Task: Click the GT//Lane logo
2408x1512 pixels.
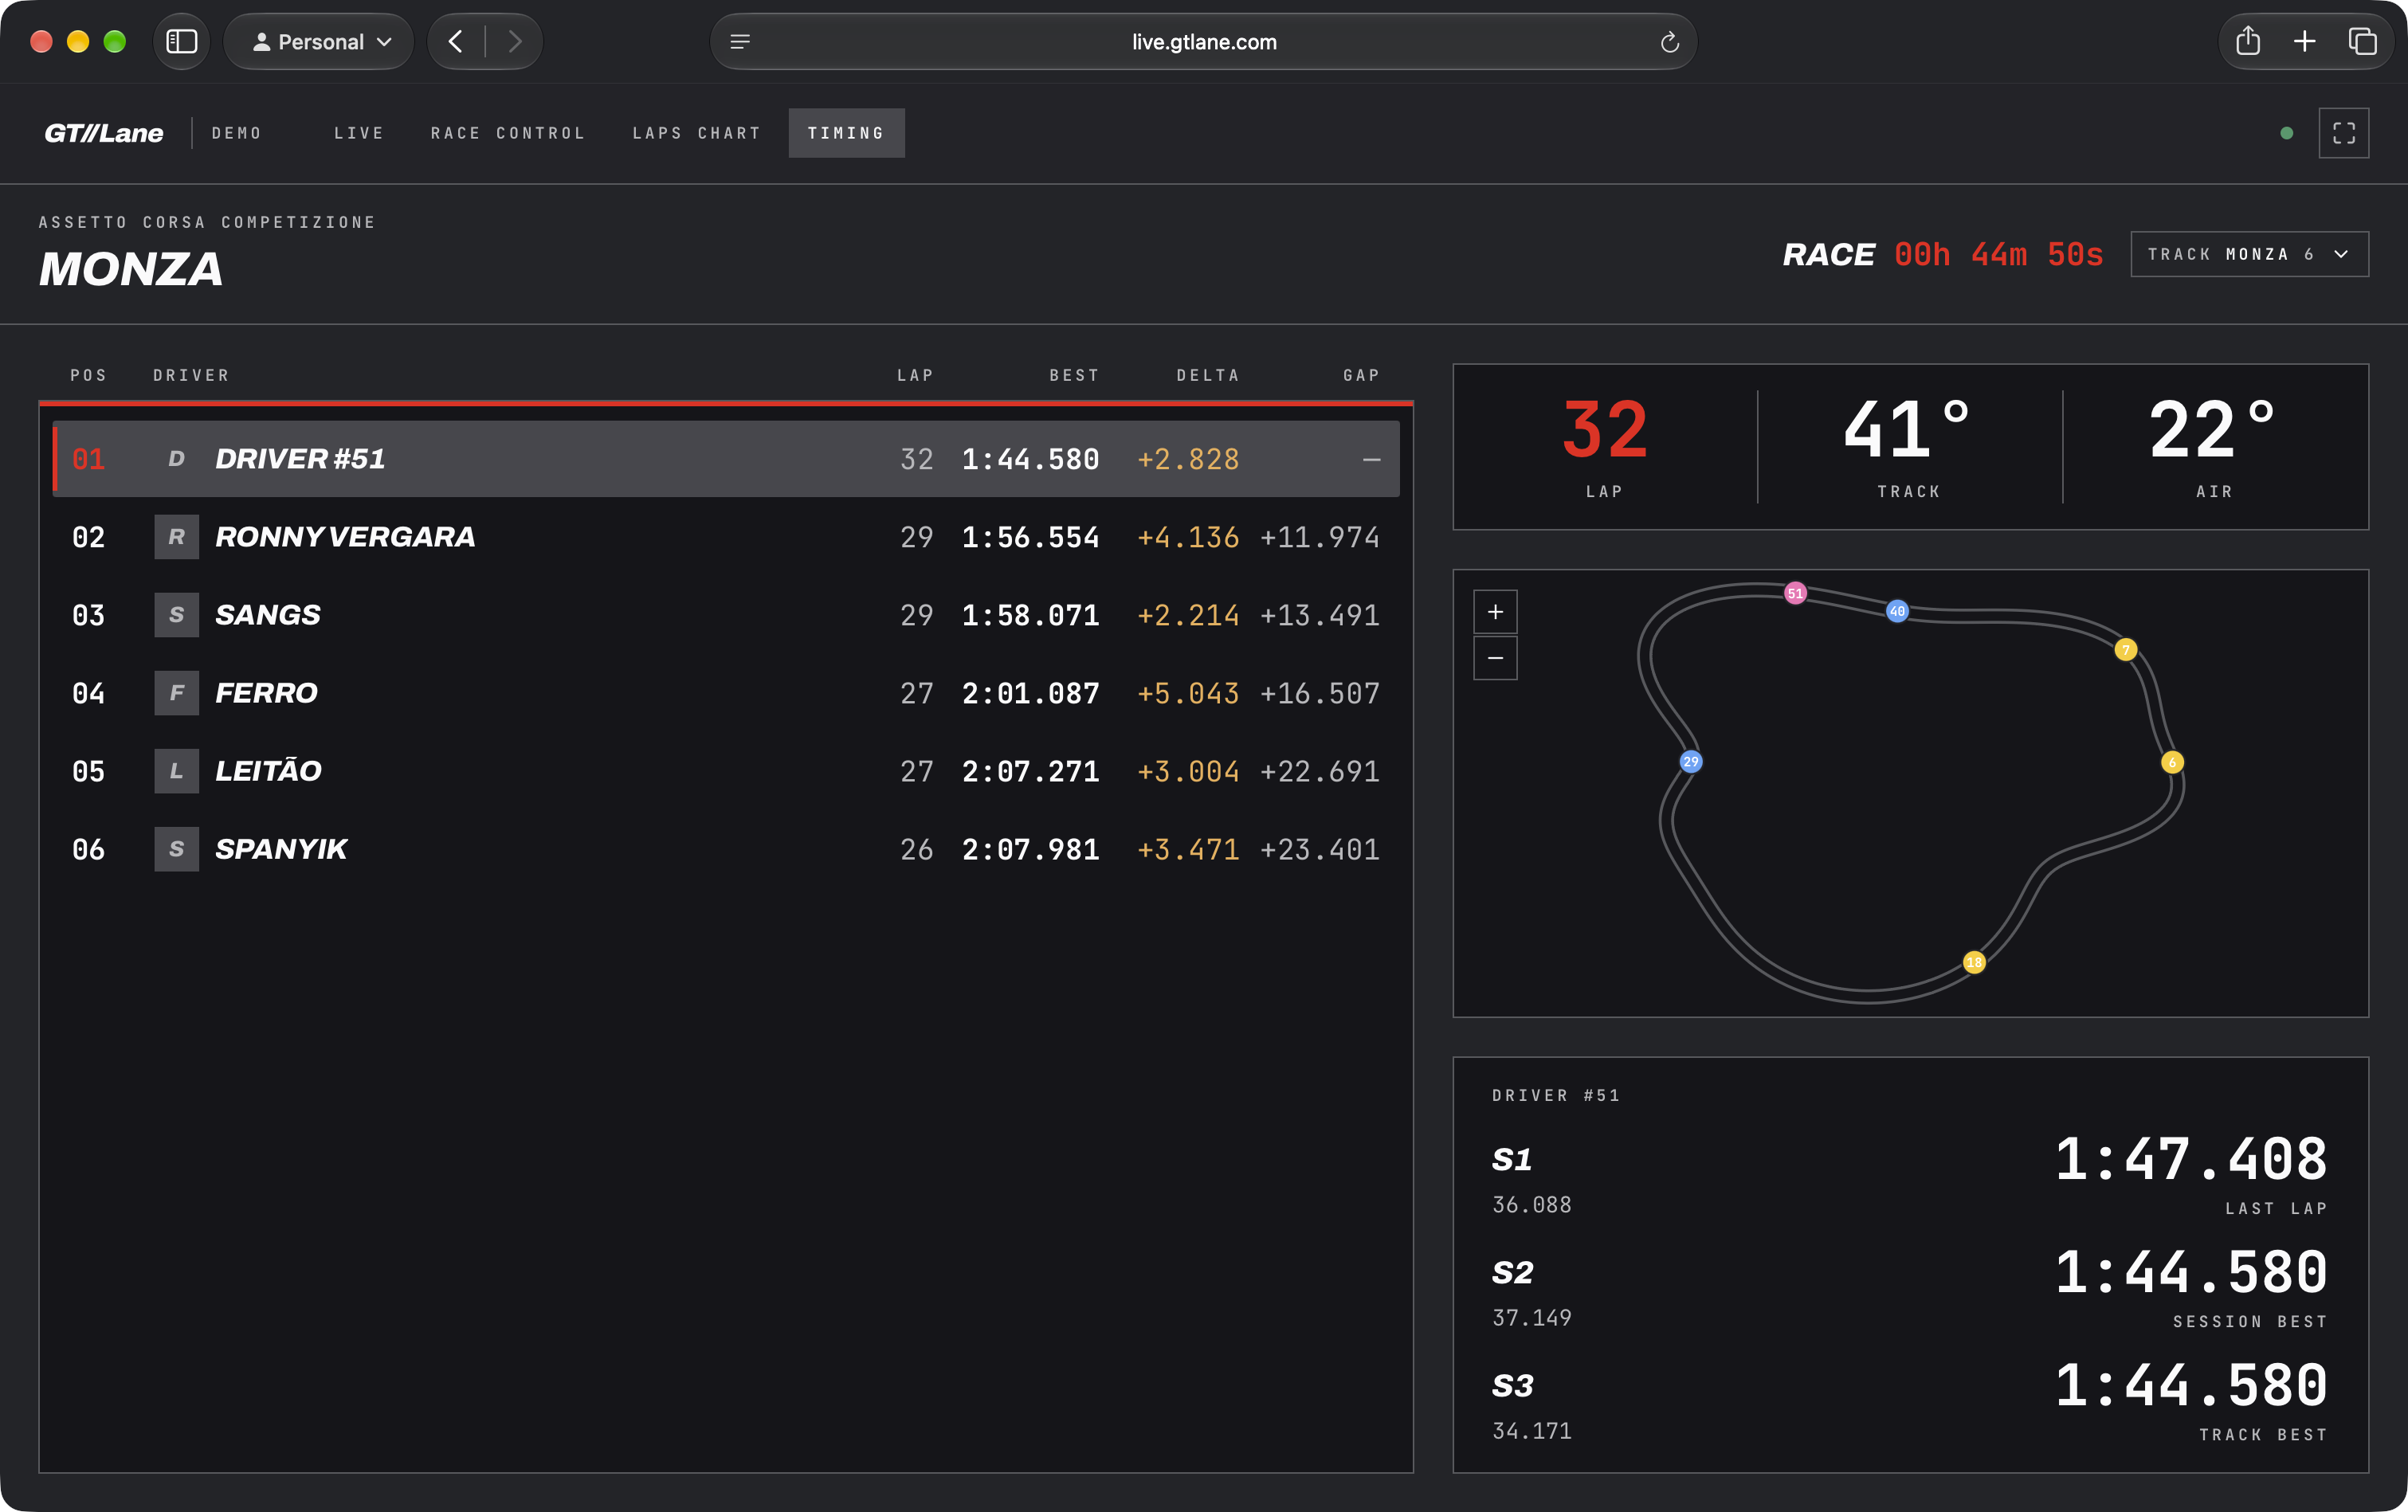Action: (x=103, y=133)
